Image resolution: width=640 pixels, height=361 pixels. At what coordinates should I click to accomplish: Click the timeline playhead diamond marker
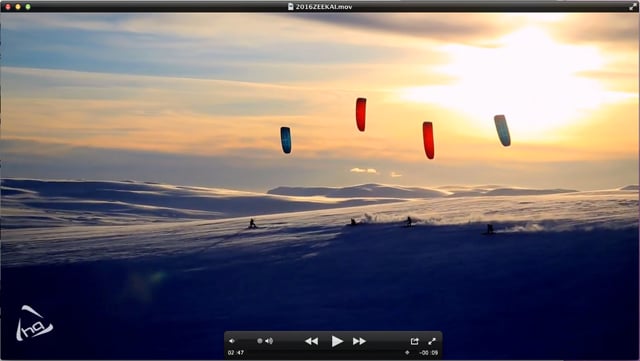407,352
